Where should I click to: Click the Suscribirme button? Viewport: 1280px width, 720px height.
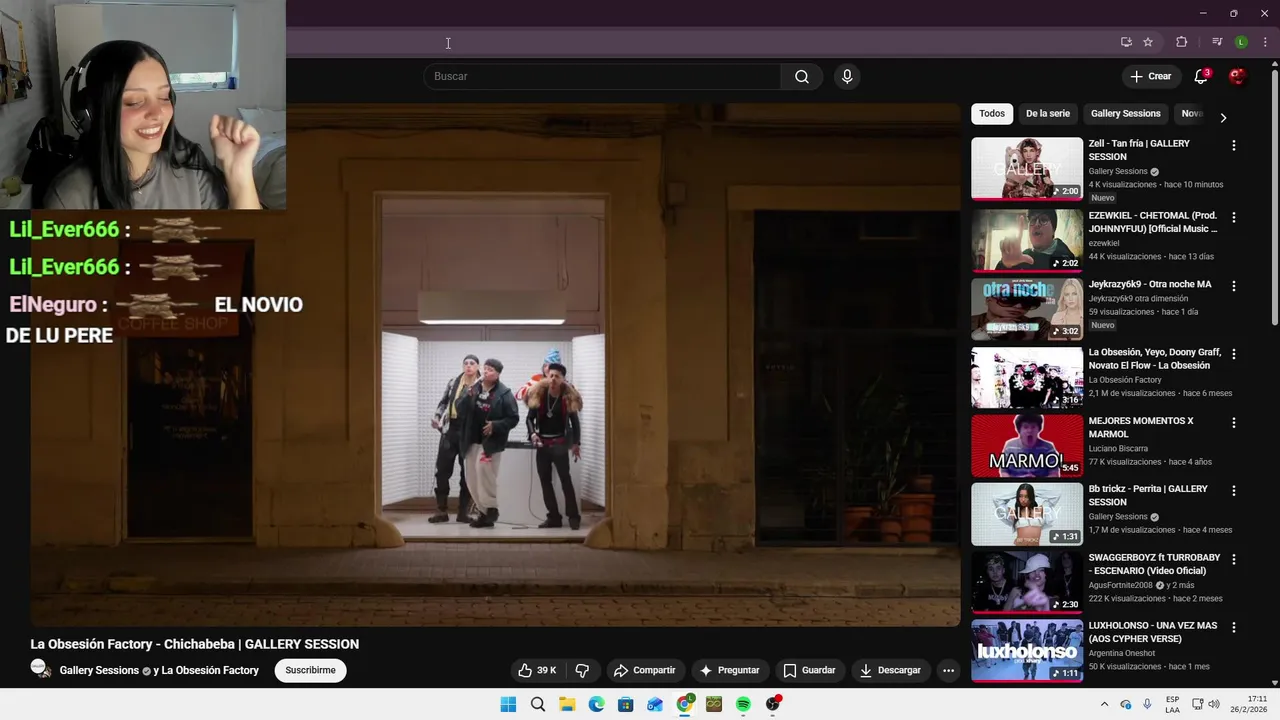310,670
